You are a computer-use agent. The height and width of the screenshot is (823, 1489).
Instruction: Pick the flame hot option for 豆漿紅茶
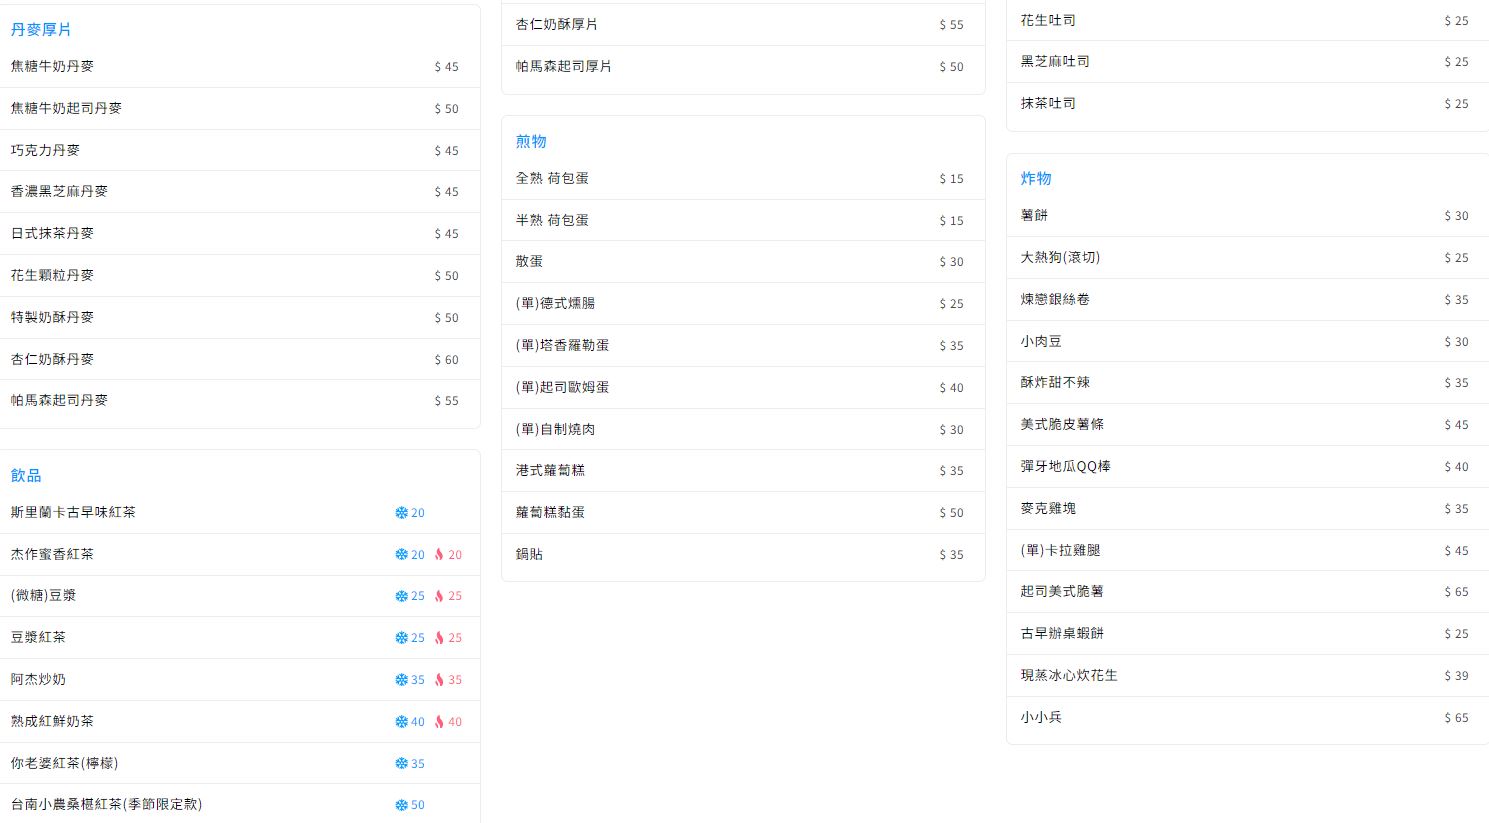pyautogui.click(x=439, y=638)
